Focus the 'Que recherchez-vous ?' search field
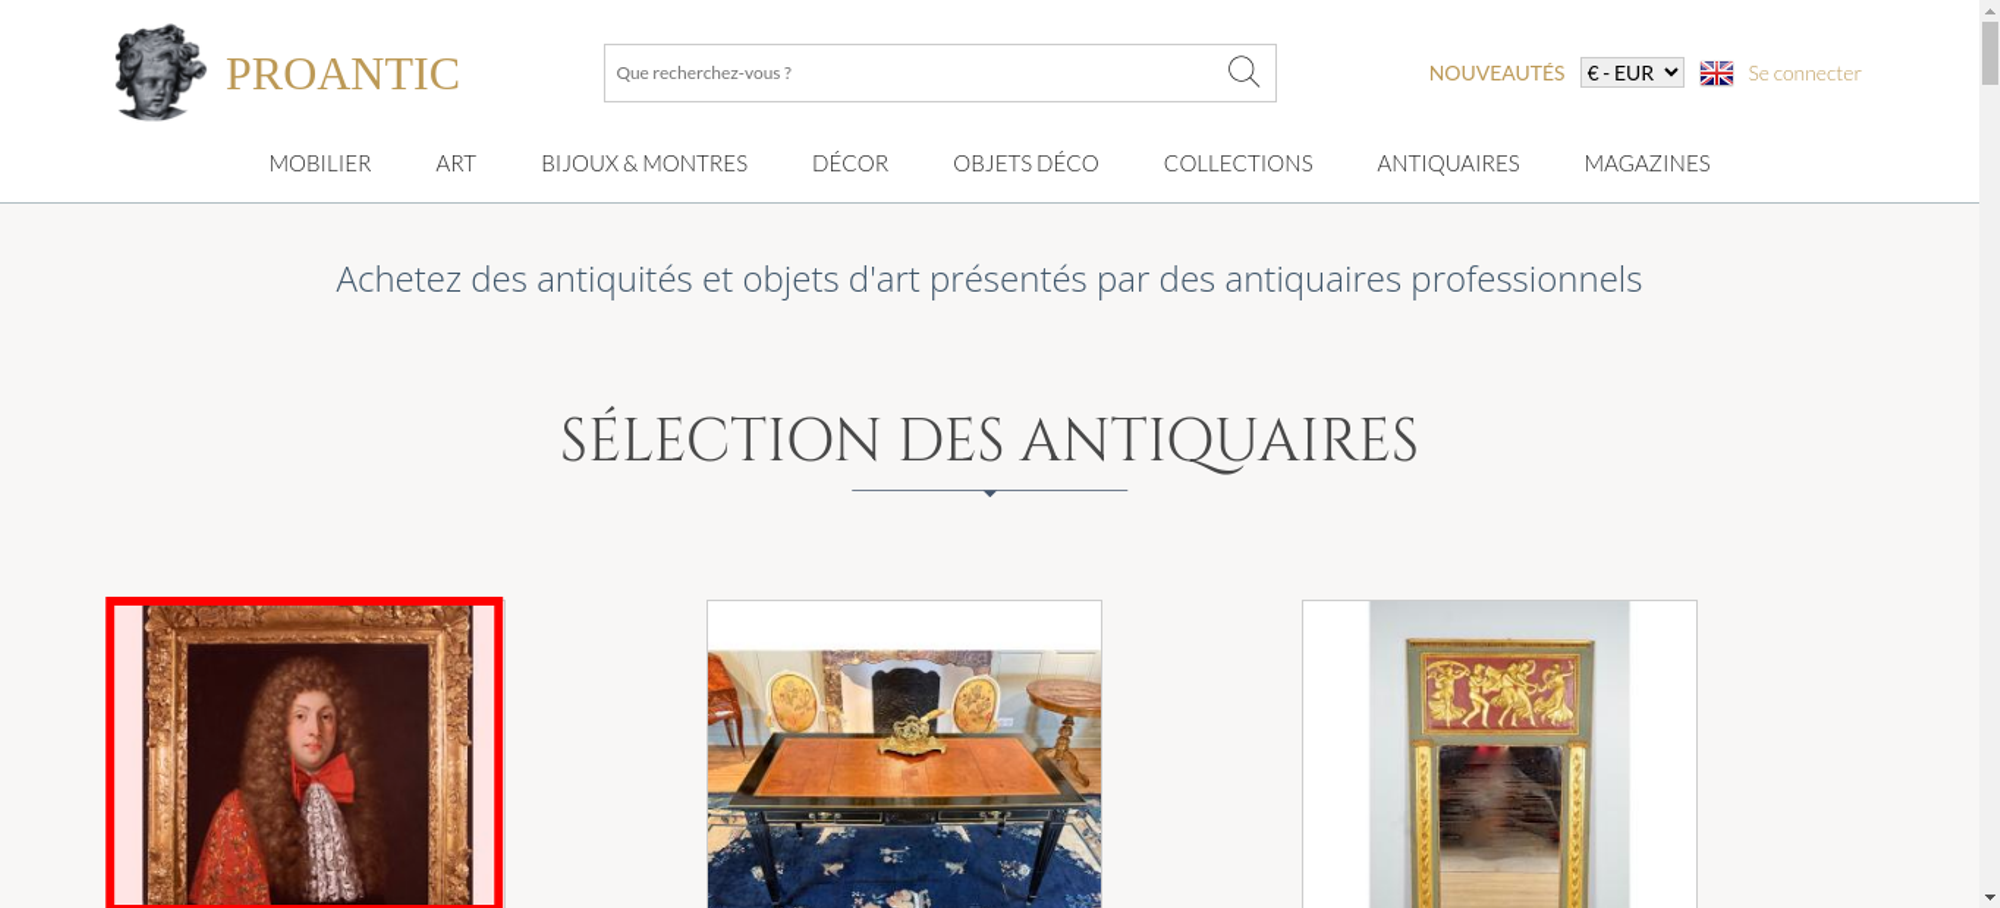 pos(915,73)
